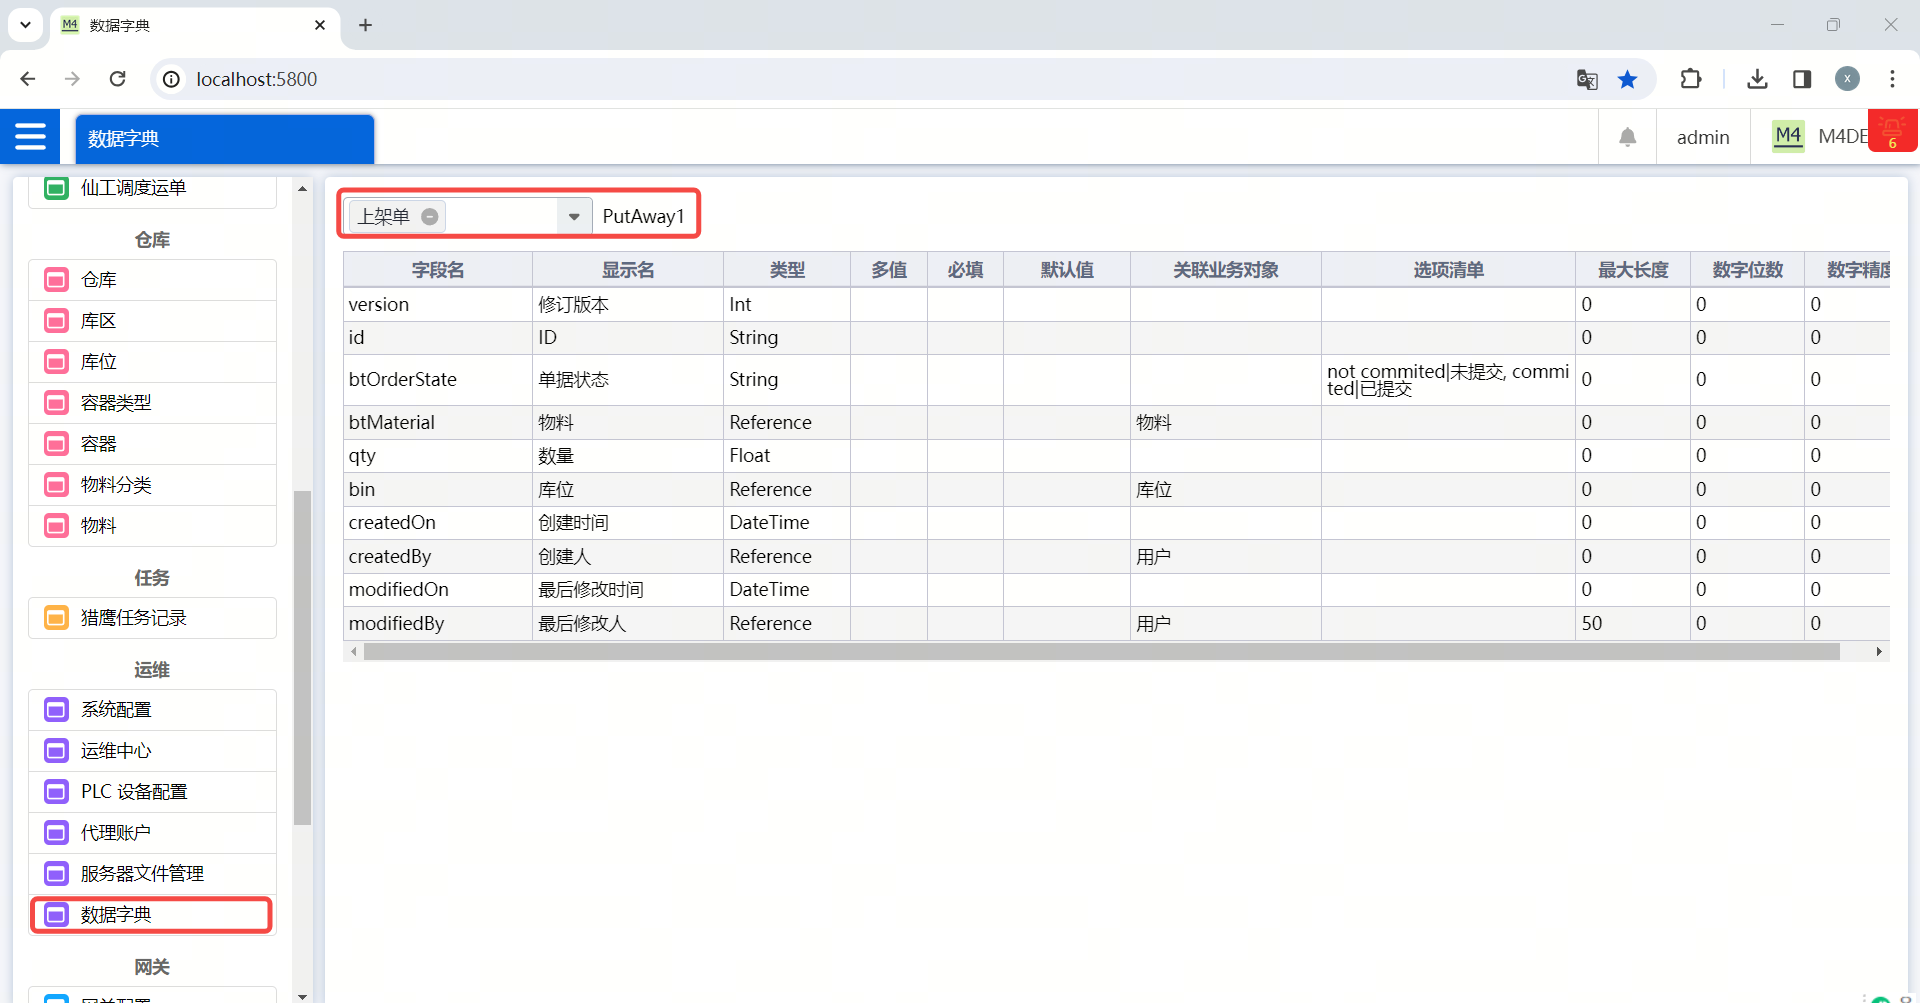Click the 猎鹰任务记录 orange icon

(x=57, y=618)
